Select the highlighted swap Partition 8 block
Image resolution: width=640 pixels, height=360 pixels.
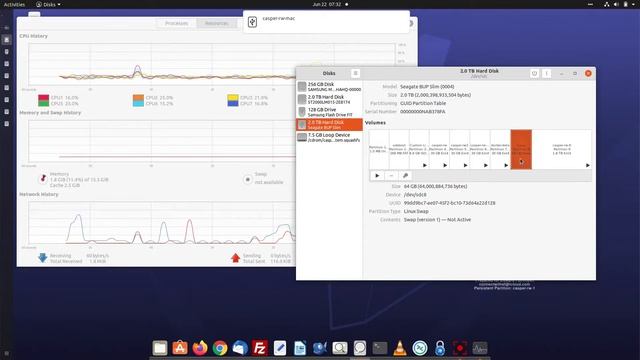(521, 149)
